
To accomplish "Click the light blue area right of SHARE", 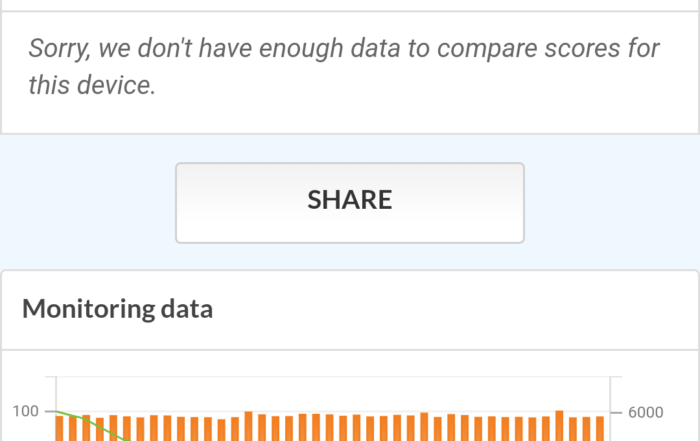I will 610,202.
